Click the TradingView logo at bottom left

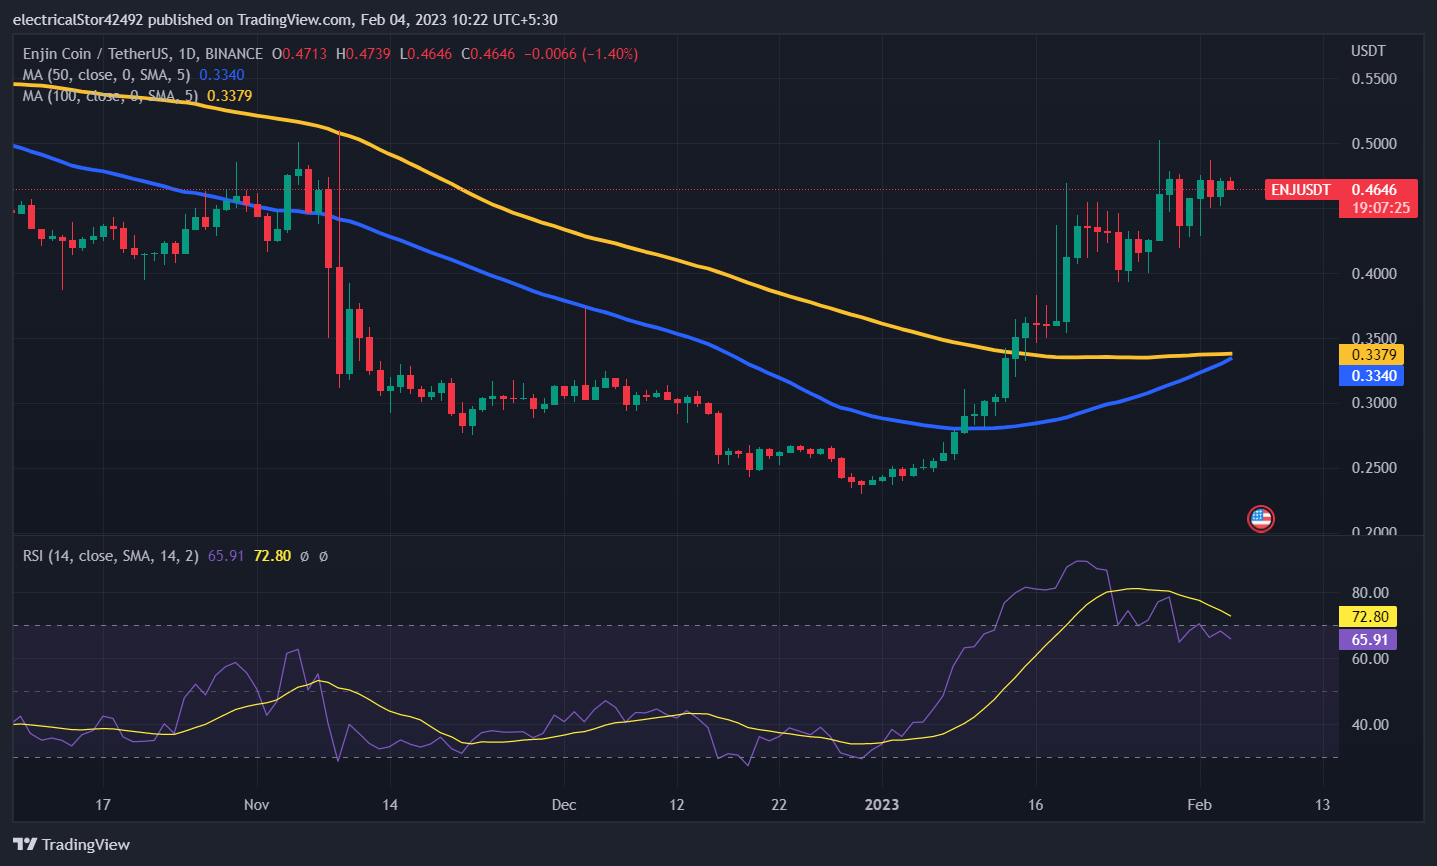71,845
